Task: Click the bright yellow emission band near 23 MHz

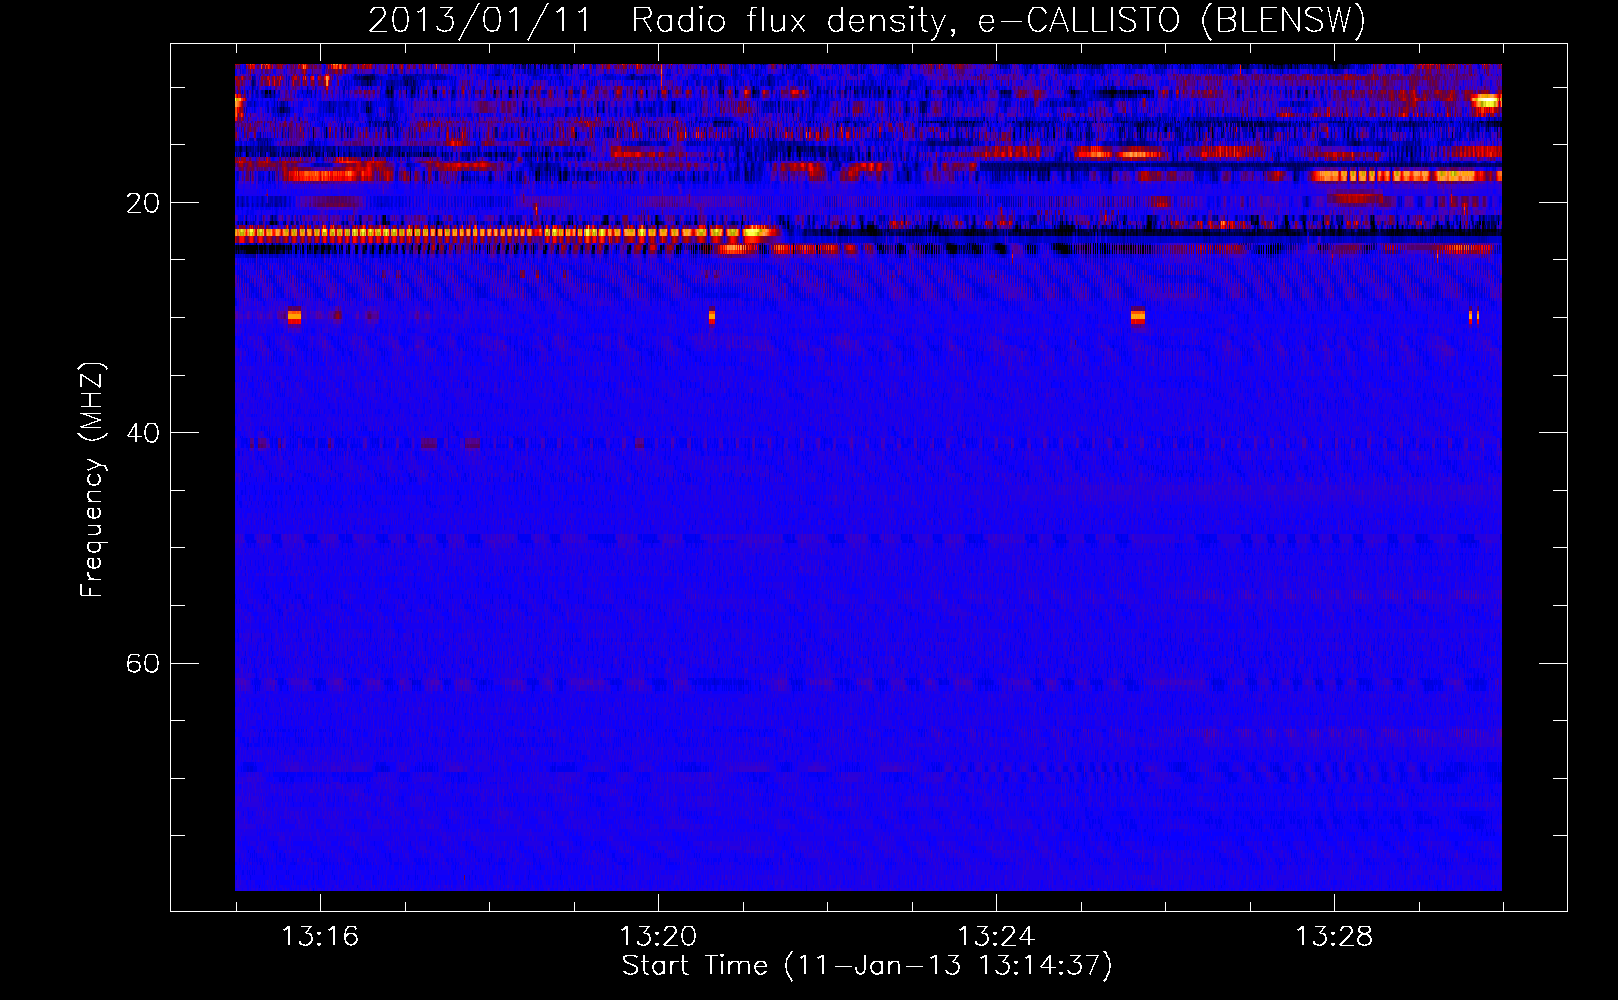Action: click(x=506, y=235)
